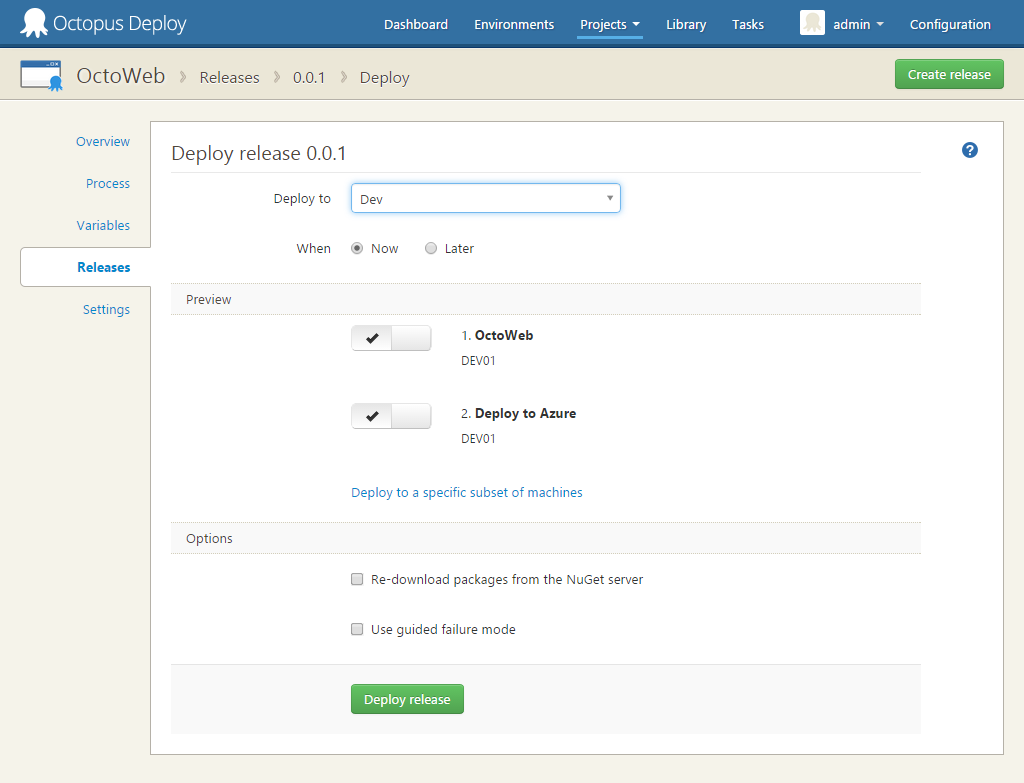Image resolution: width=1024 pixels, height=783 pixels.
Task: Open the Tasks section
Action: pos(747,24)
